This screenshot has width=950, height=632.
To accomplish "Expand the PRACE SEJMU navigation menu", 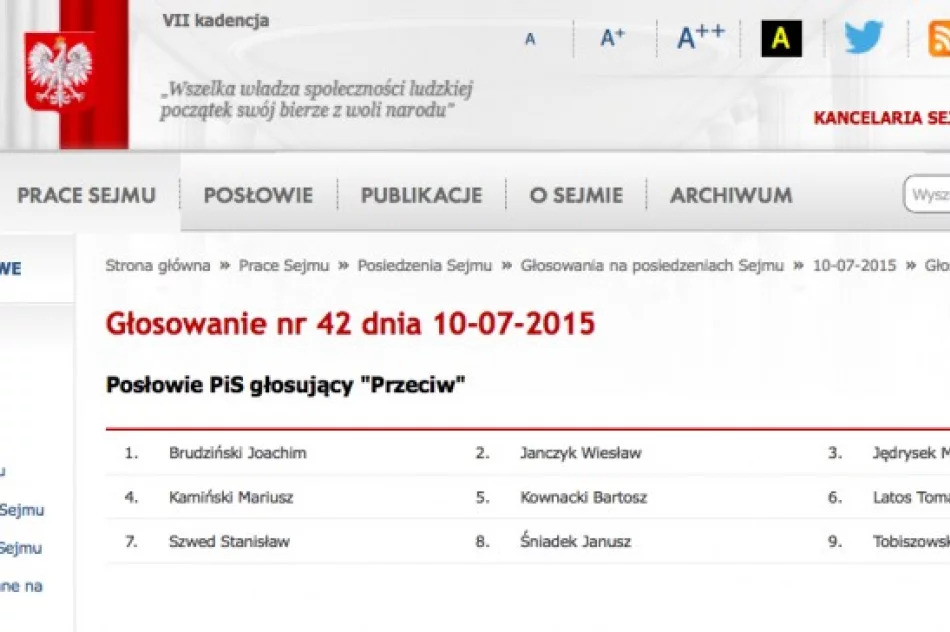I will (x=86, y=195).
